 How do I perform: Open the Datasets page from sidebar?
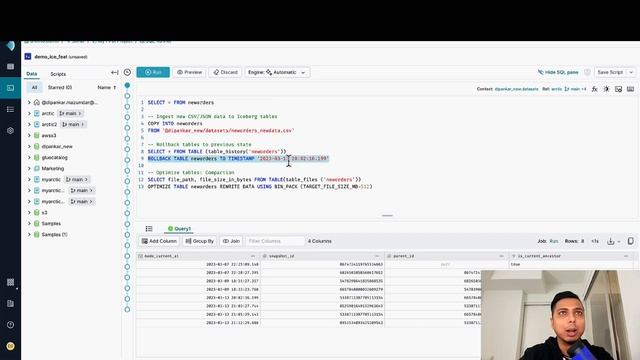[11, 67]
